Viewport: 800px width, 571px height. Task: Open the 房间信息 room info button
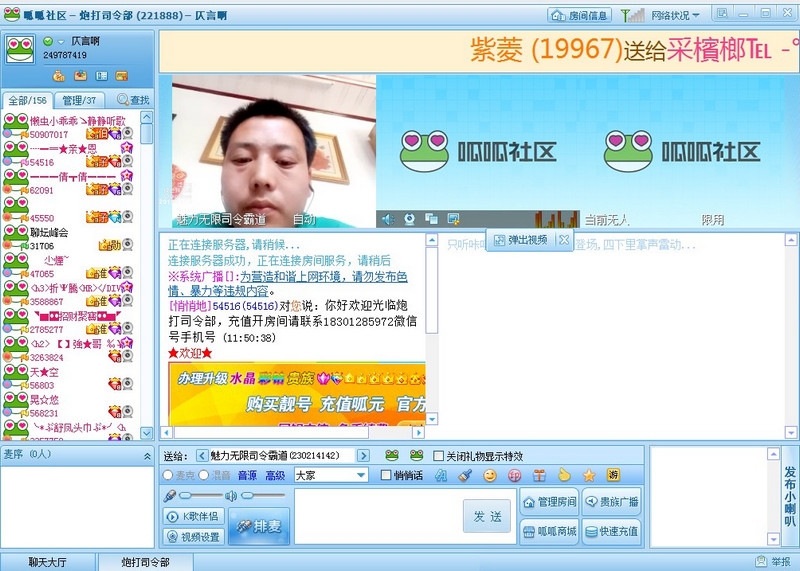click(580, 15)
